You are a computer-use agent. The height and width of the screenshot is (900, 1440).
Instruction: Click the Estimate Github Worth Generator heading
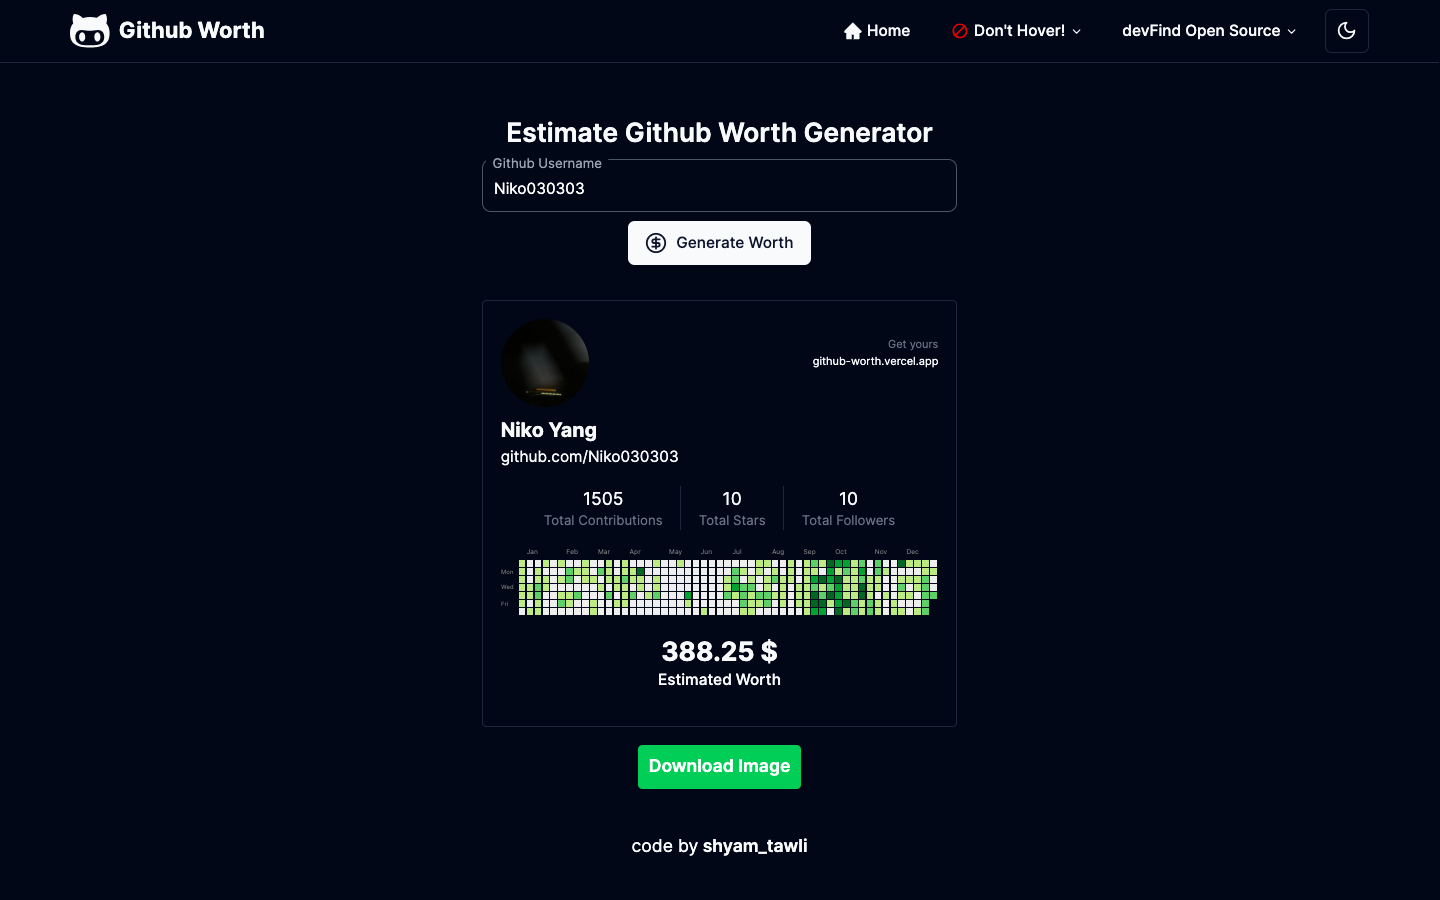(719, 133)
